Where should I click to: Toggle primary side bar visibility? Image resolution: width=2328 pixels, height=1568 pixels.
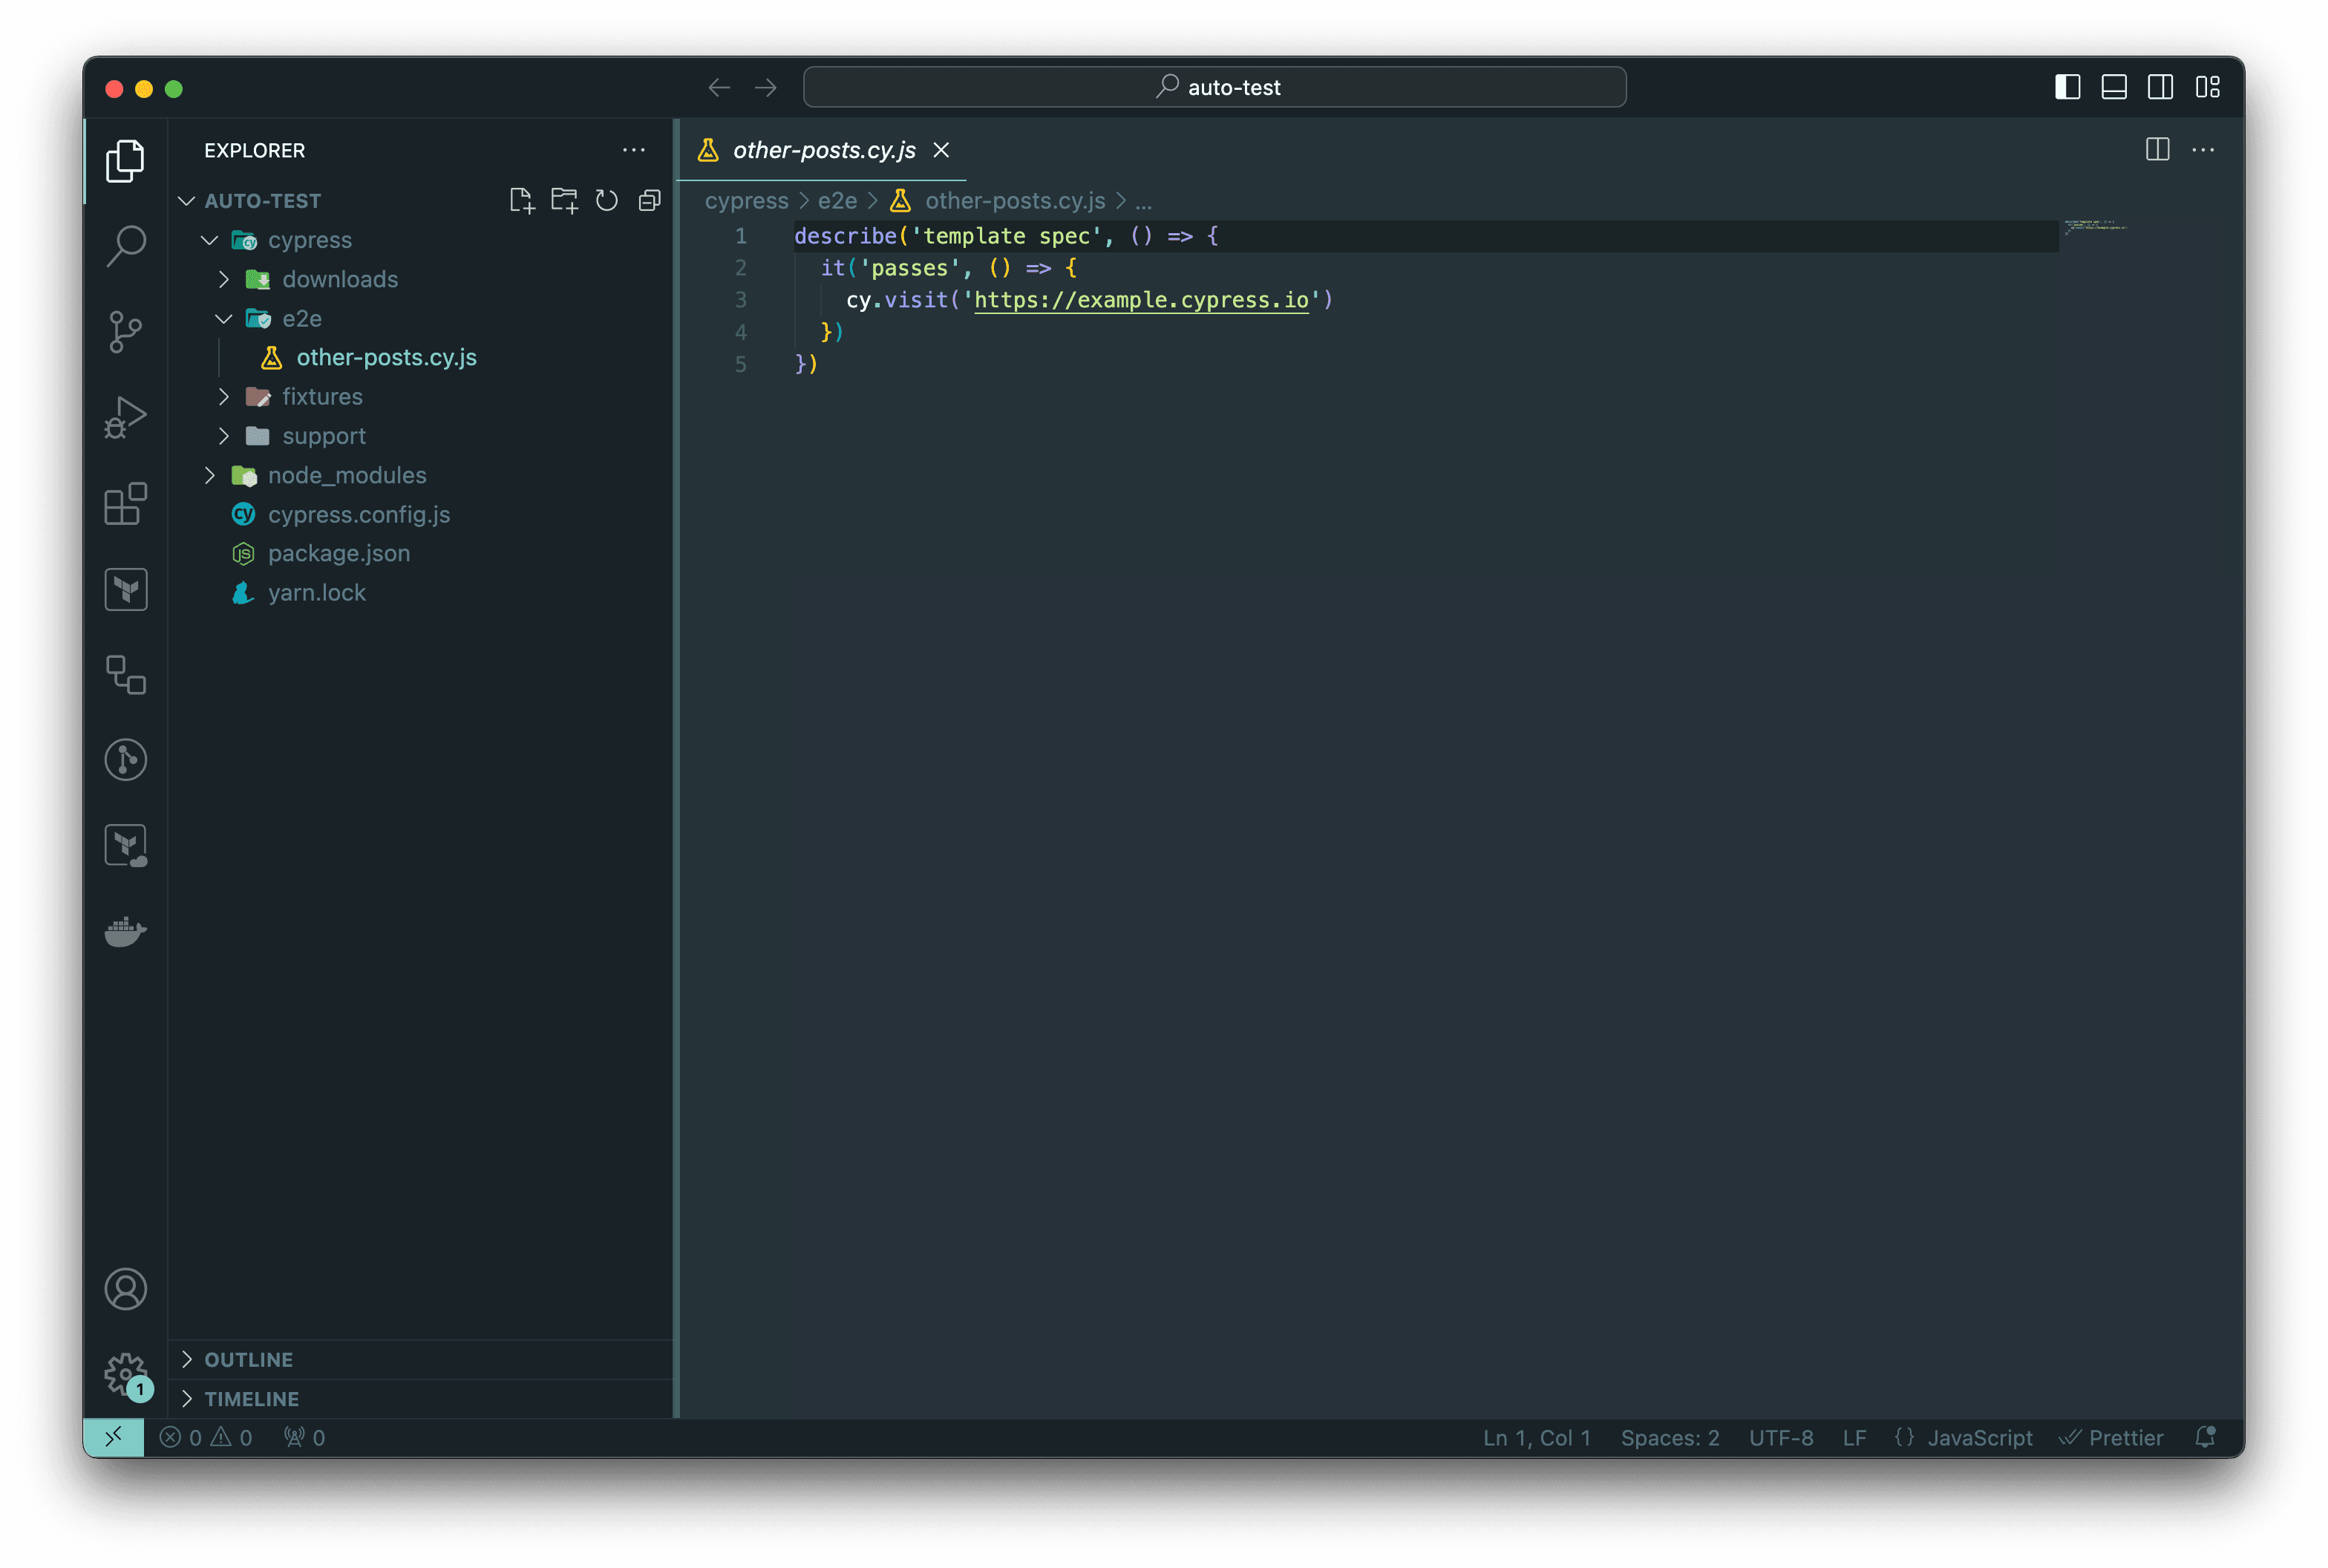click(2068, 87)
